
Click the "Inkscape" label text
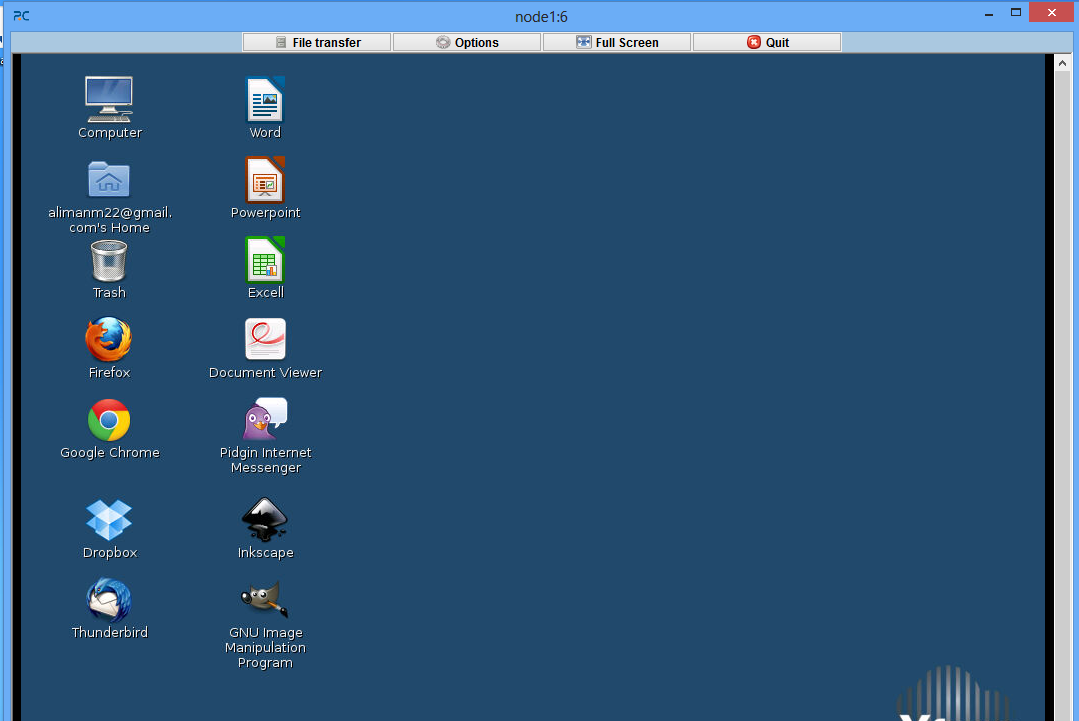265,552
